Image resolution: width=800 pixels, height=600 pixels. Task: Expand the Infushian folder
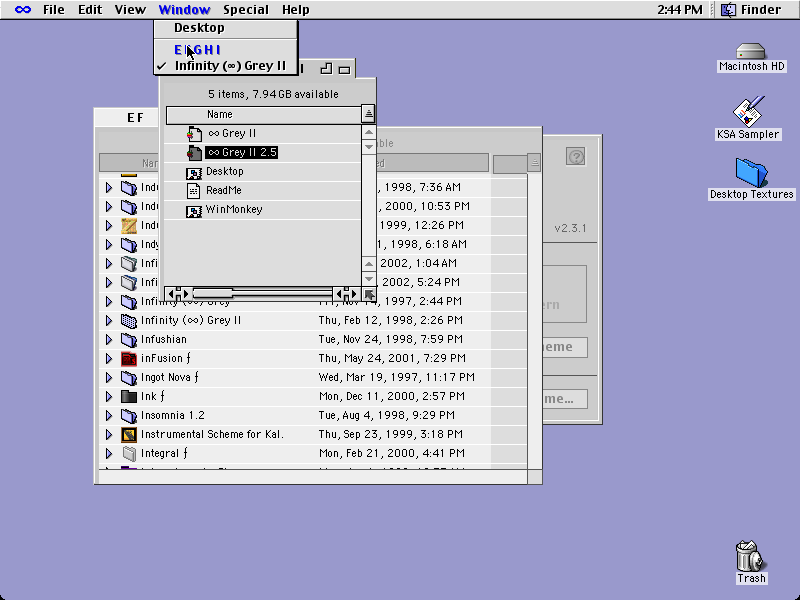(109, 339)
